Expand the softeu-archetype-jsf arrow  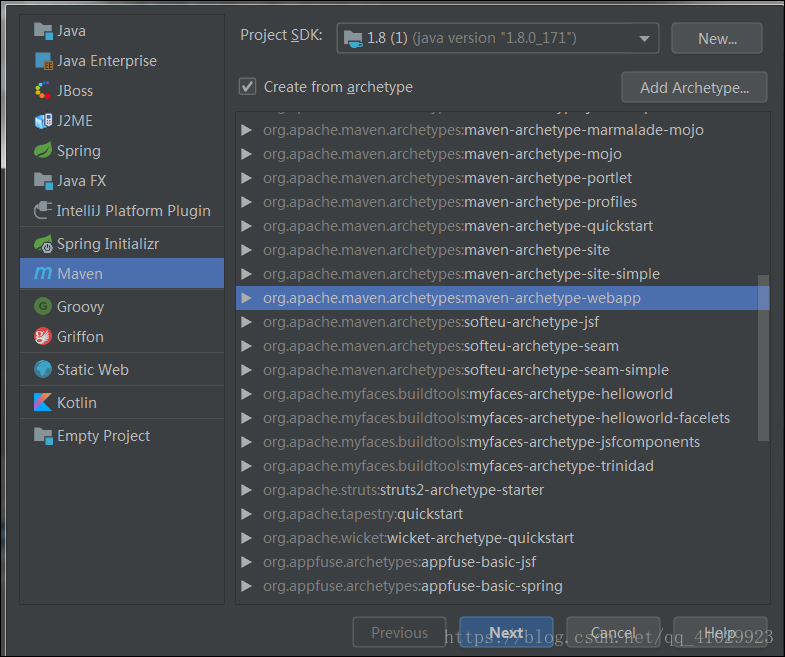click(x=246, y=322)
